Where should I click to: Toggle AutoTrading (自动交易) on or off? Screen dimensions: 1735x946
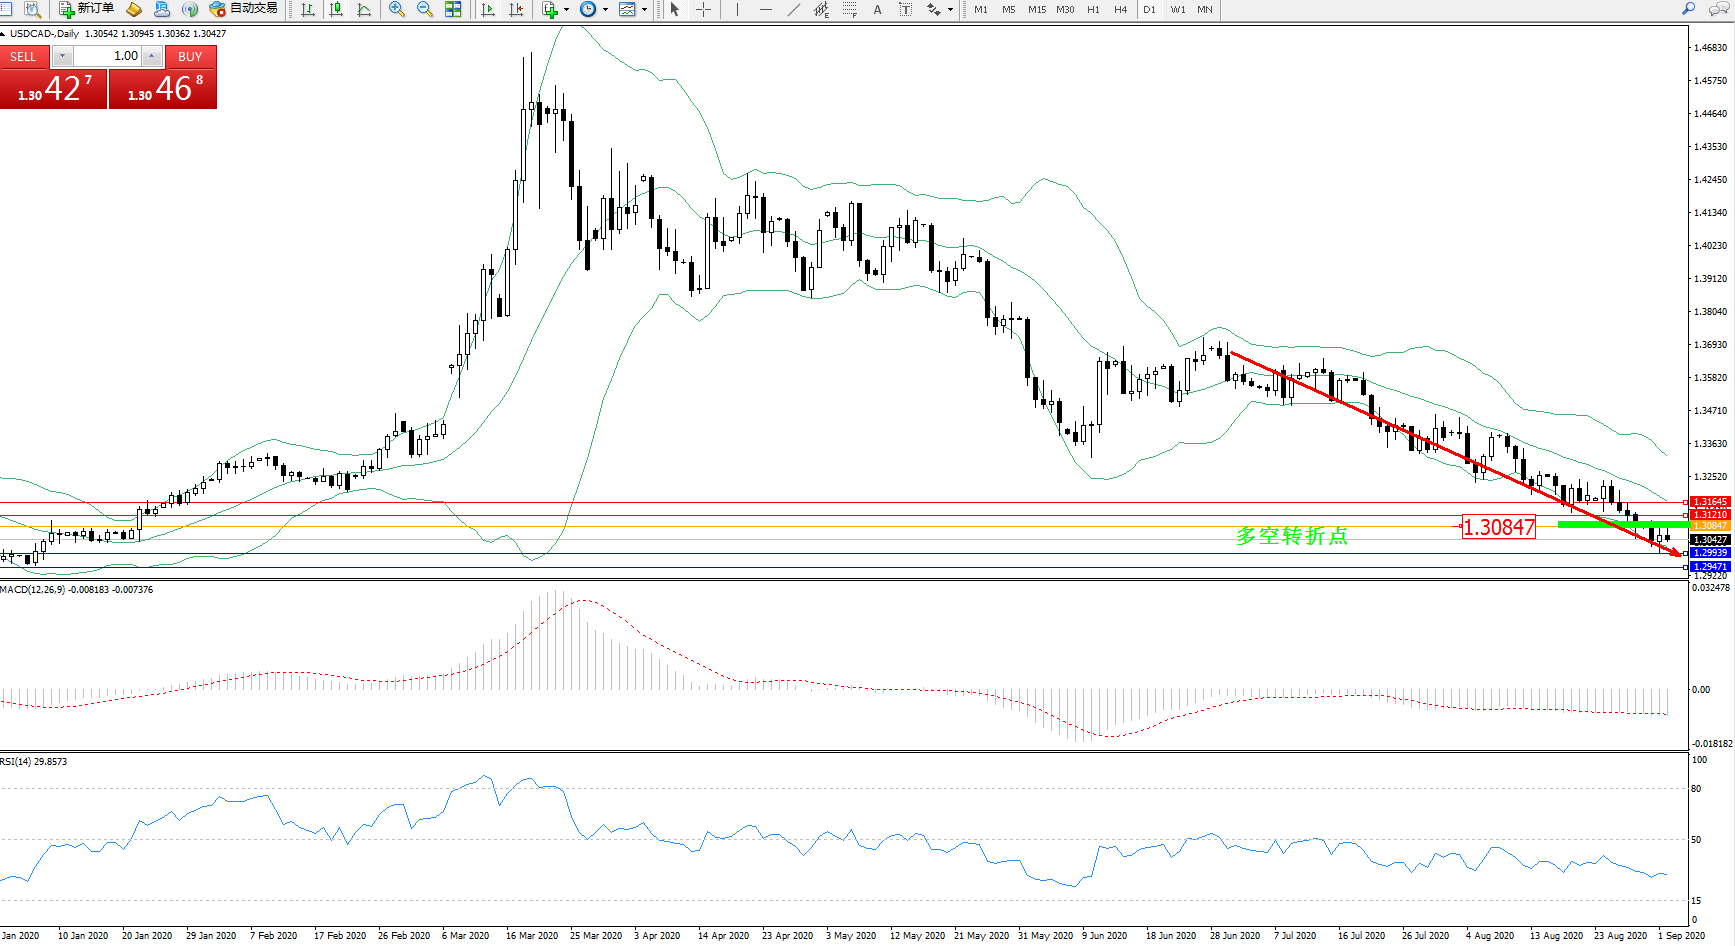[243, 9]
